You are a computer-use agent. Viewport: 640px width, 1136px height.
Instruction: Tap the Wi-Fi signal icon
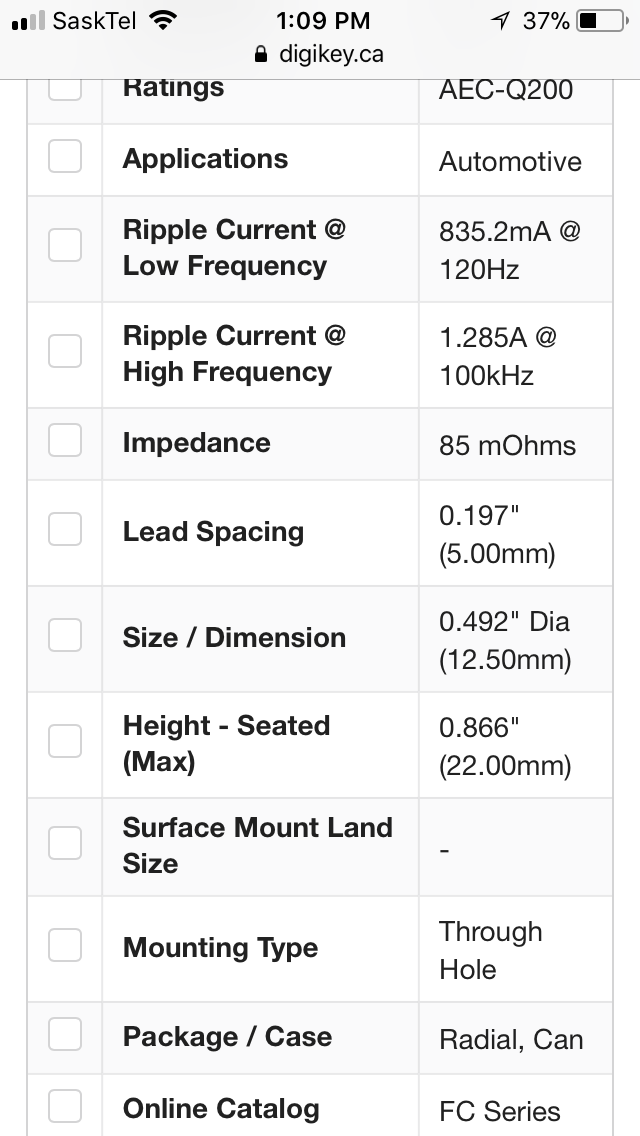(x=163, y=20)
